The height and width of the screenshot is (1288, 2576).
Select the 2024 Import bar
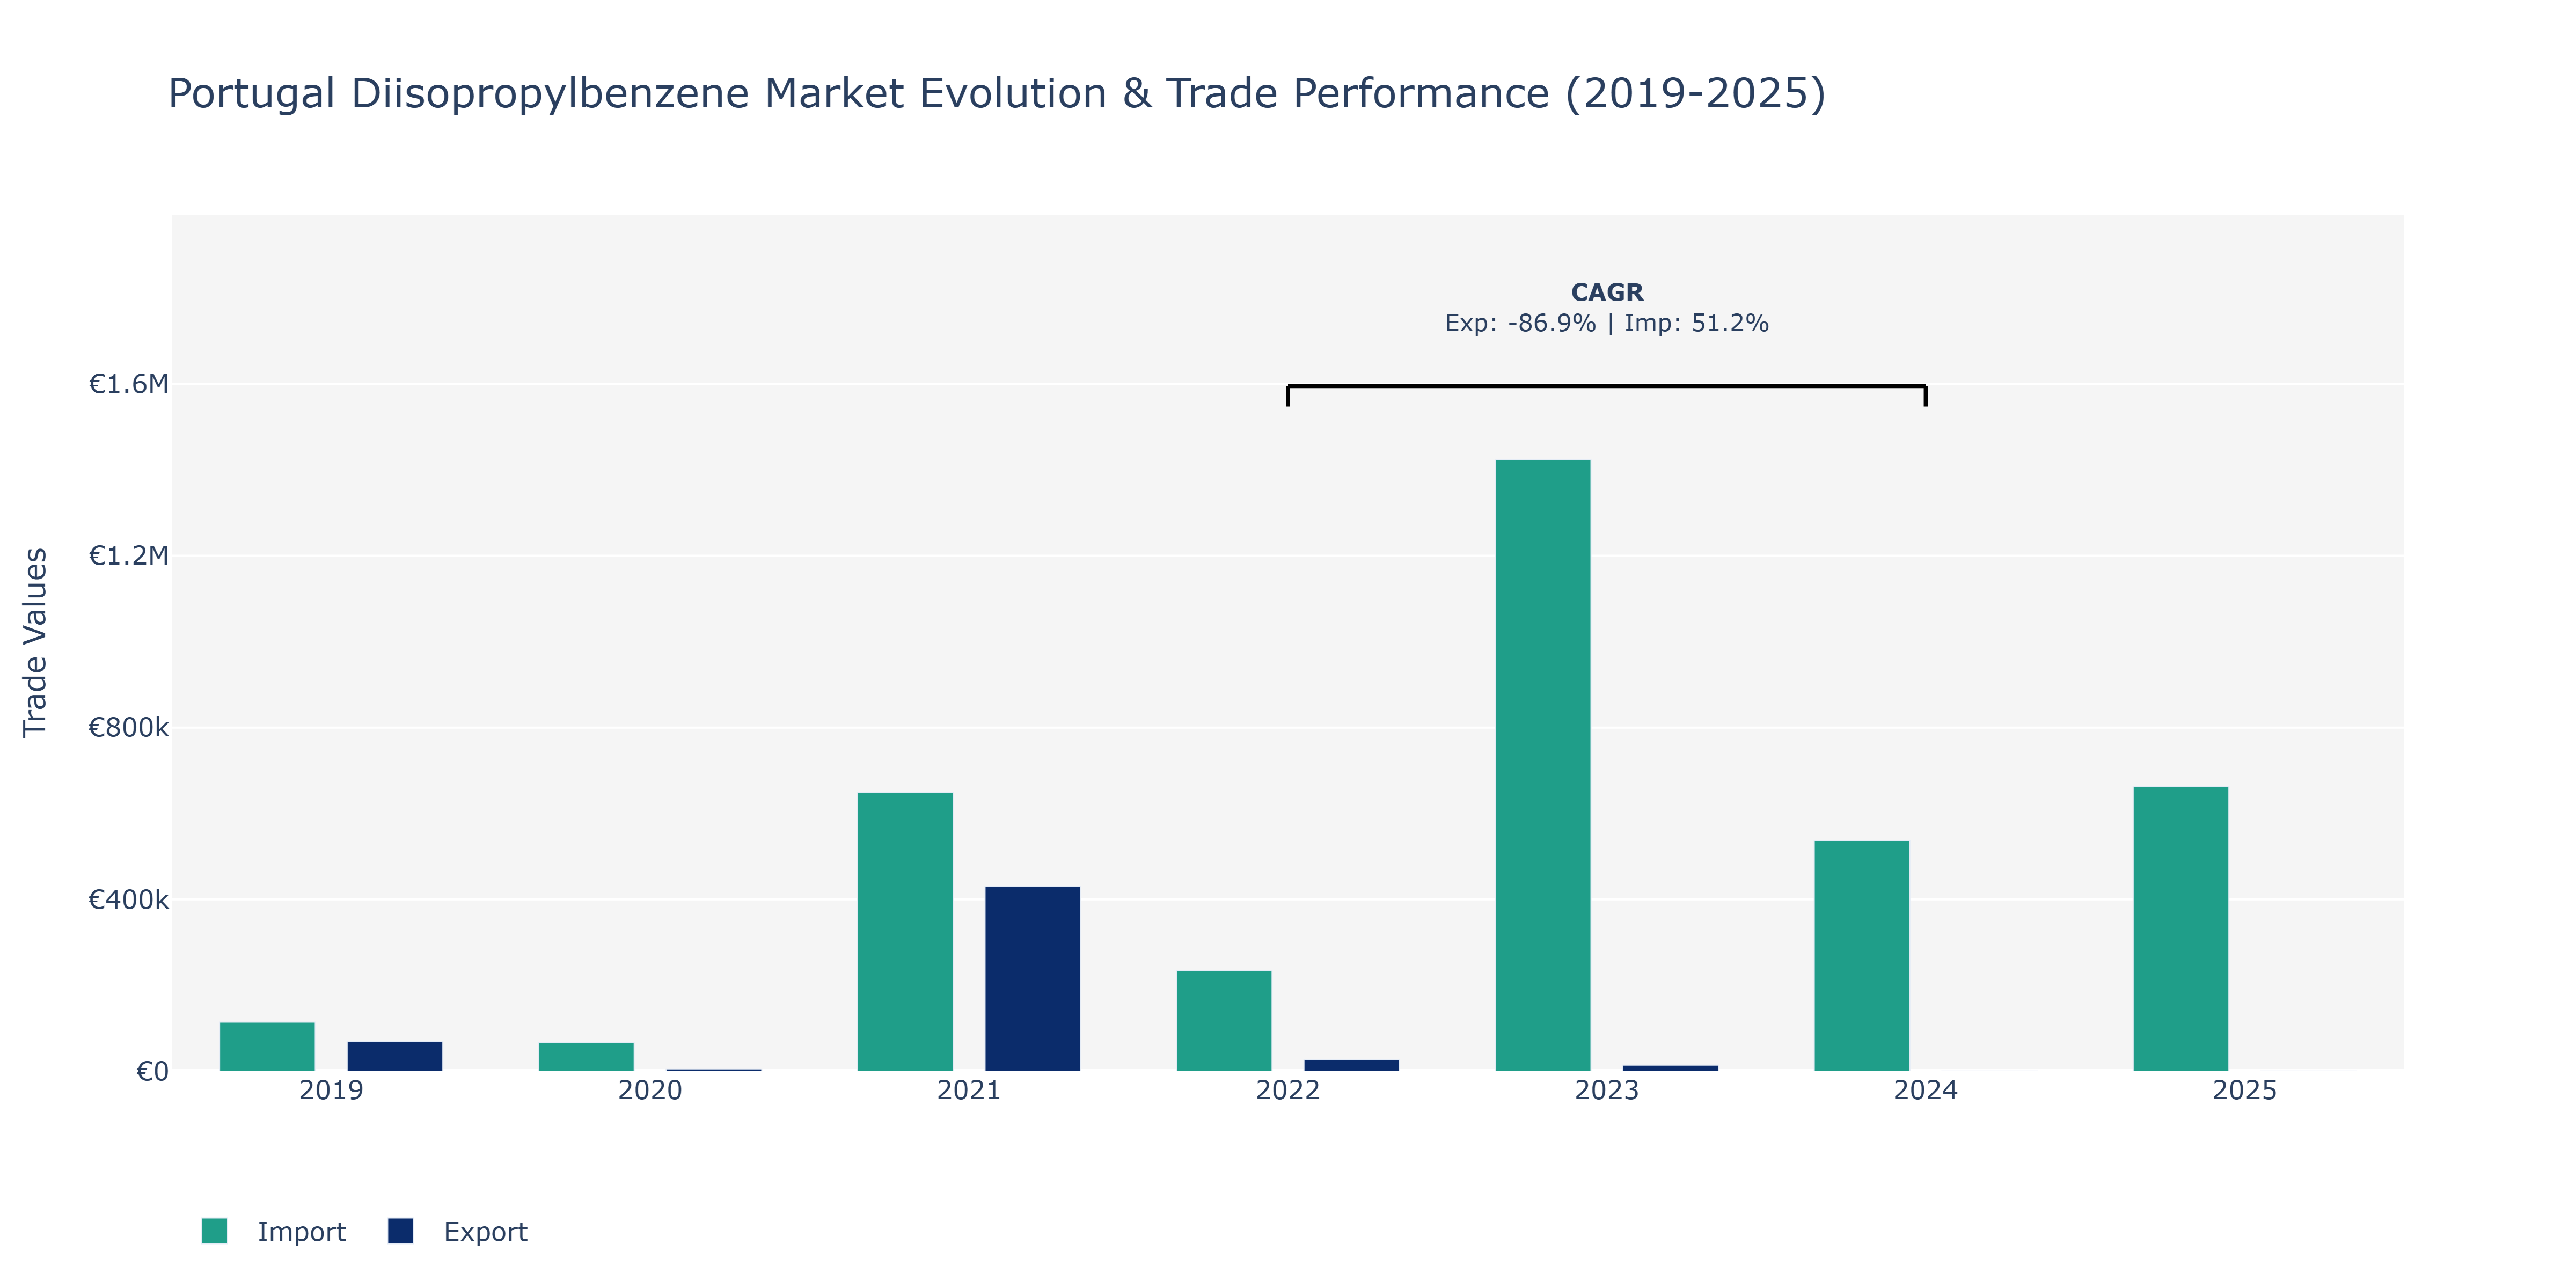1861,956
